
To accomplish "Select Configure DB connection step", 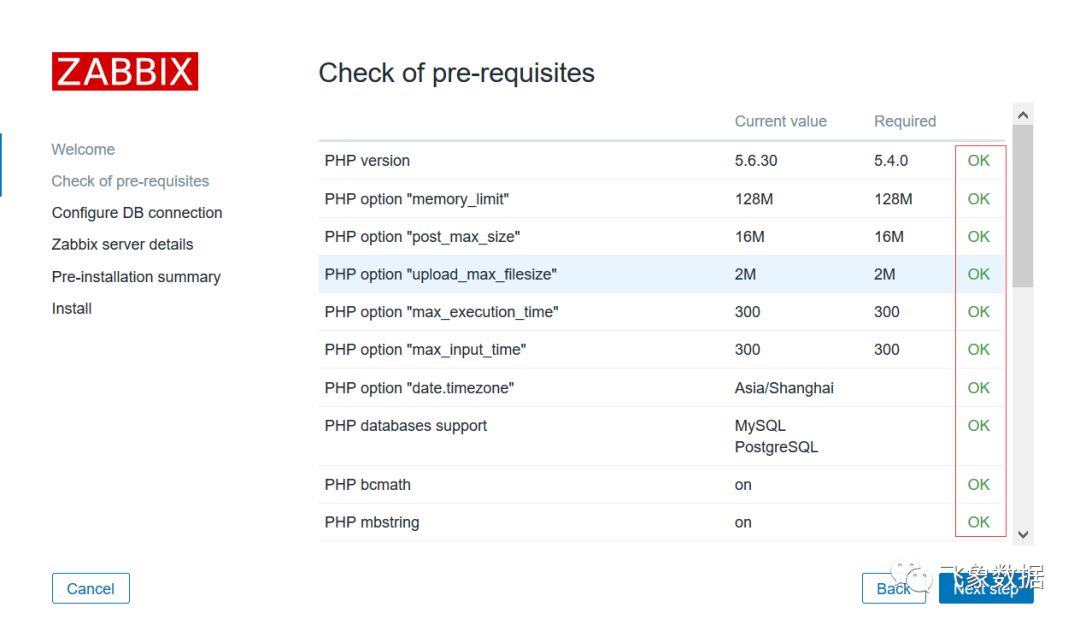I will [137, 213].
